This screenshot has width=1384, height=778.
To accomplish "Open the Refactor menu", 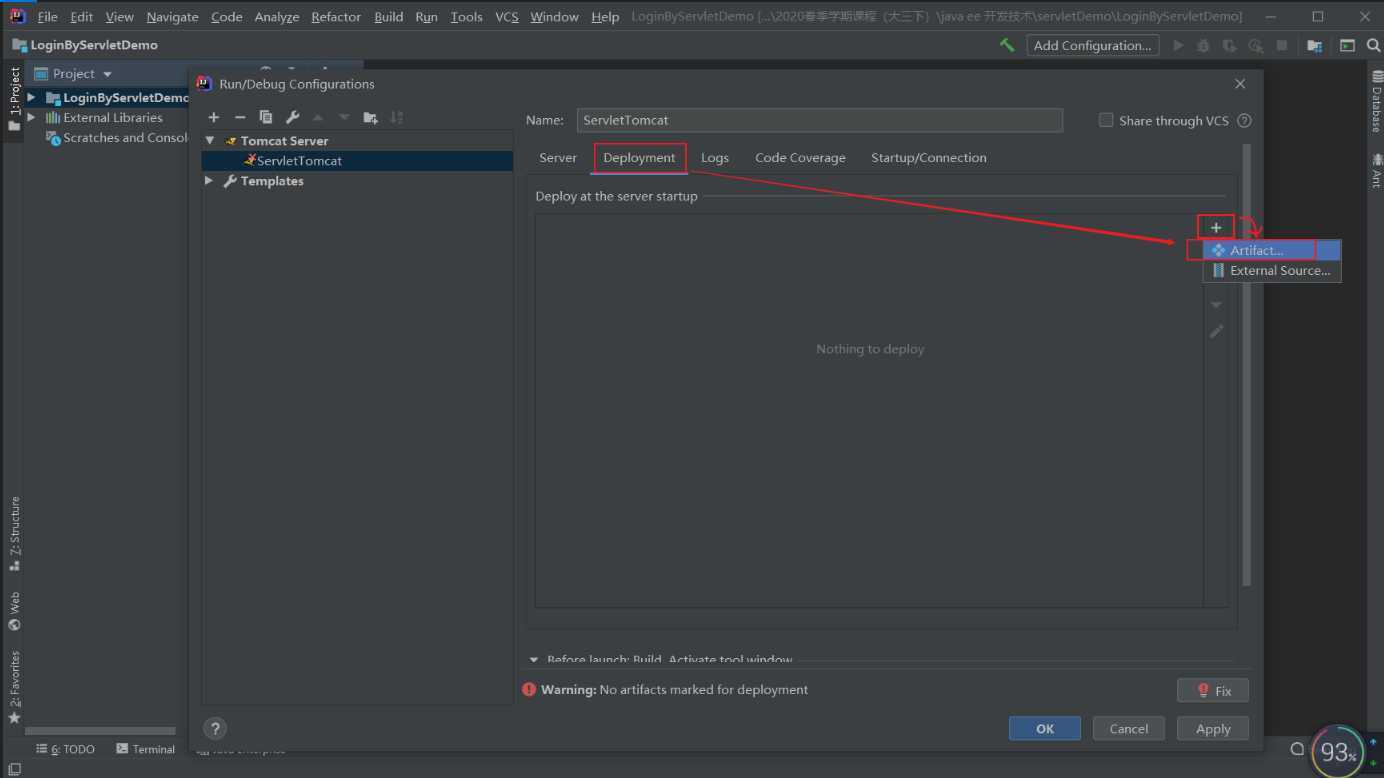I will point(336,17).
